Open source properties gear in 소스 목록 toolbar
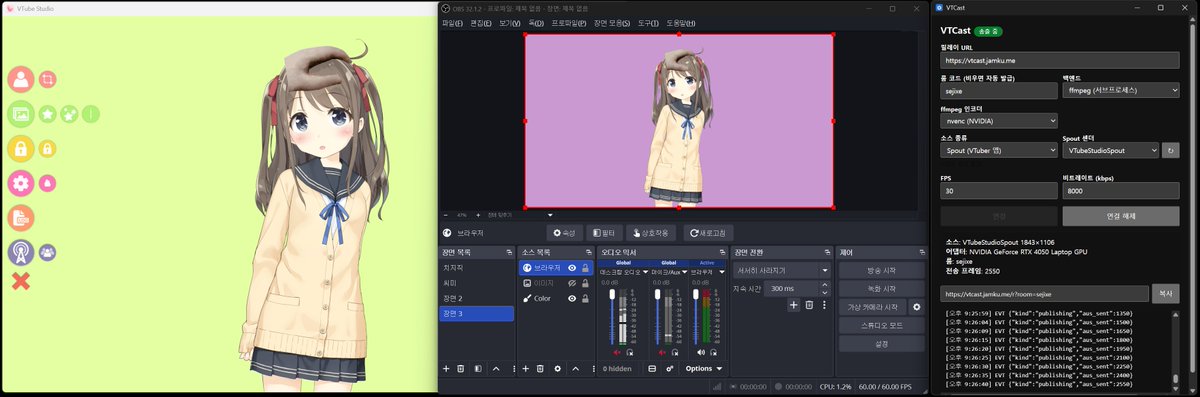The image size is (1200, 397). [558, 369]
